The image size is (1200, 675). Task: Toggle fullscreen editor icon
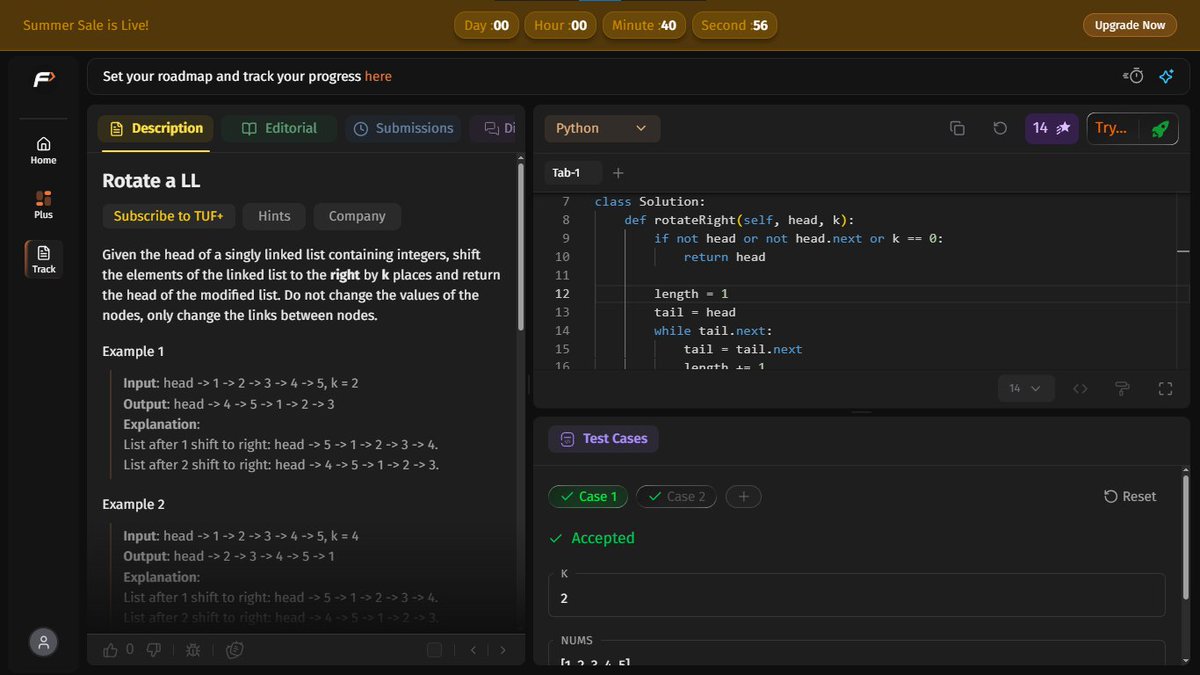(1165, 389)
